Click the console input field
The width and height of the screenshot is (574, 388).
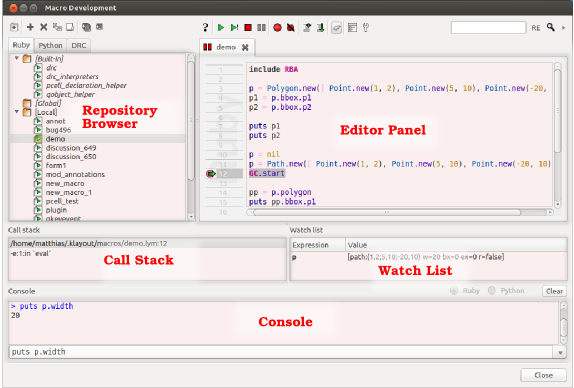pyautogui.click(x=281, y=352)
